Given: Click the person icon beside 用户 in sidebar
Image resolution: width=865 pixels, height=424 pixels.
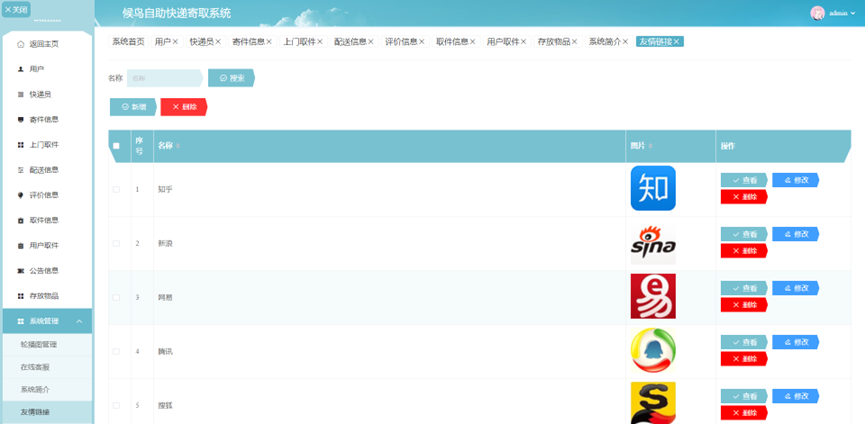Looking at the screenshot, I should point(20,69).
